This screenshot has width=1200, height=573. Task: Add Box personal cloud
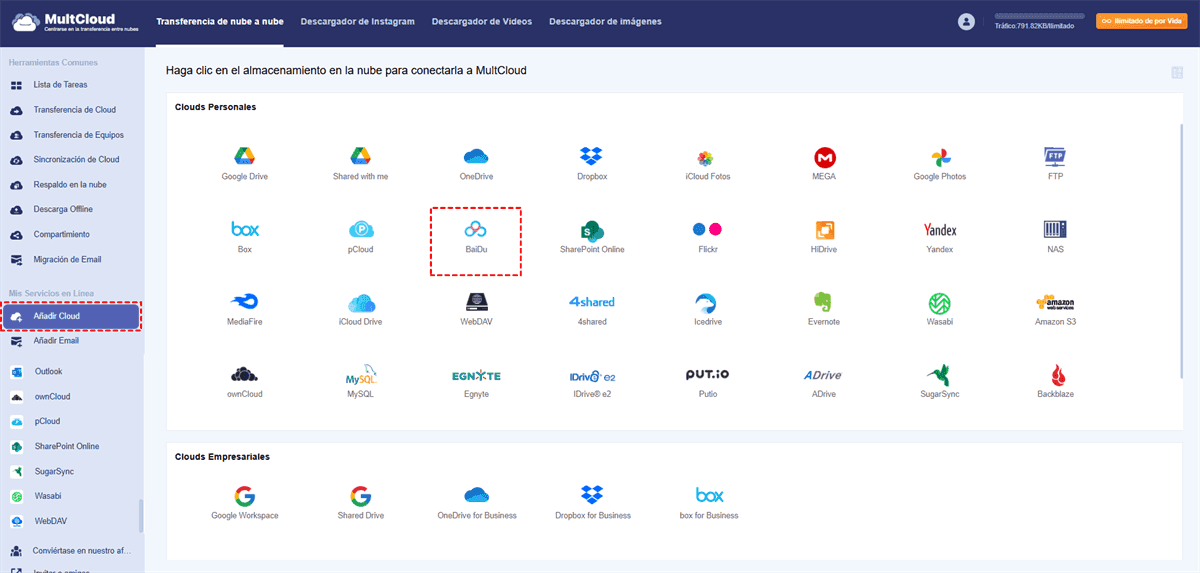[x=245, y=237]
